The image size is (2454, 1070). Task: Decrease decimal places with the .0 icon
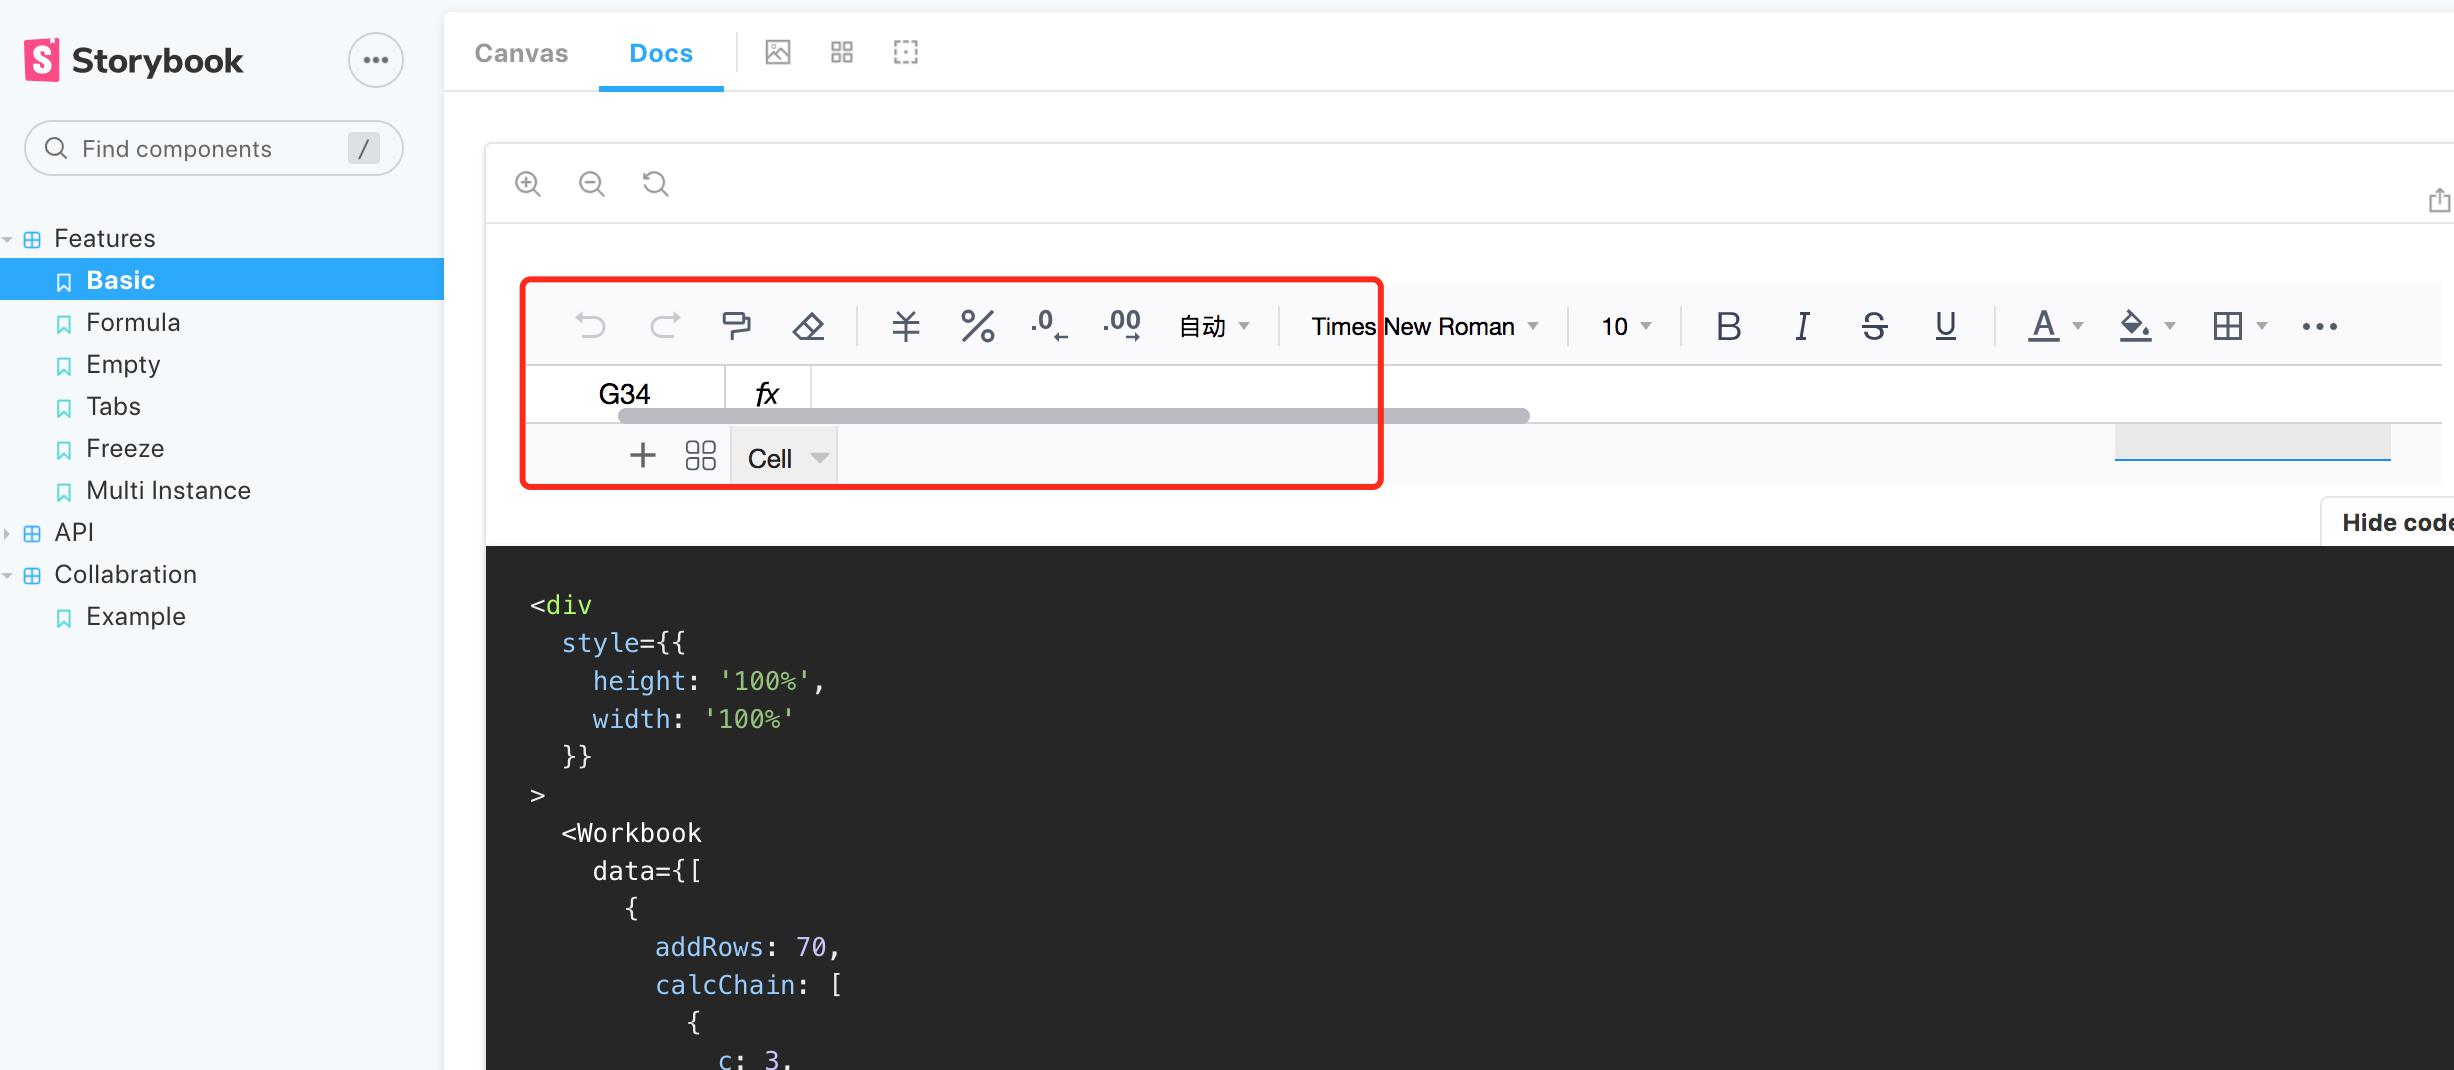1046,325
